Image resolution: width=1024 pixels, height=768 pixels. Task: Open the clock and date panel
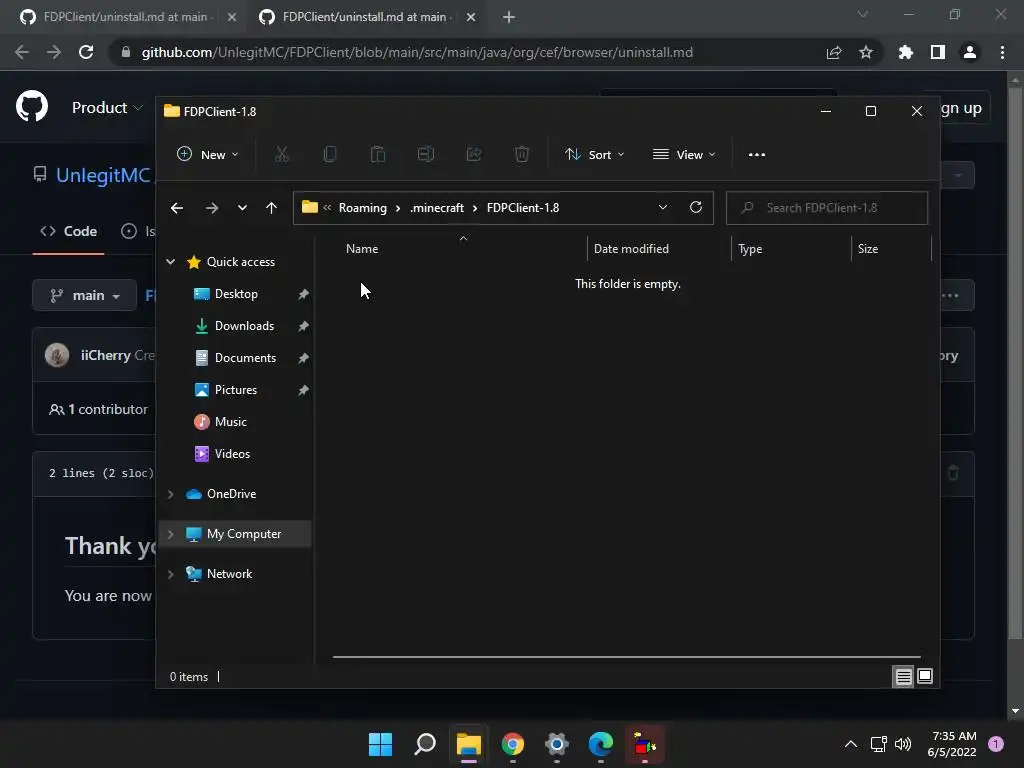[952, 744]
